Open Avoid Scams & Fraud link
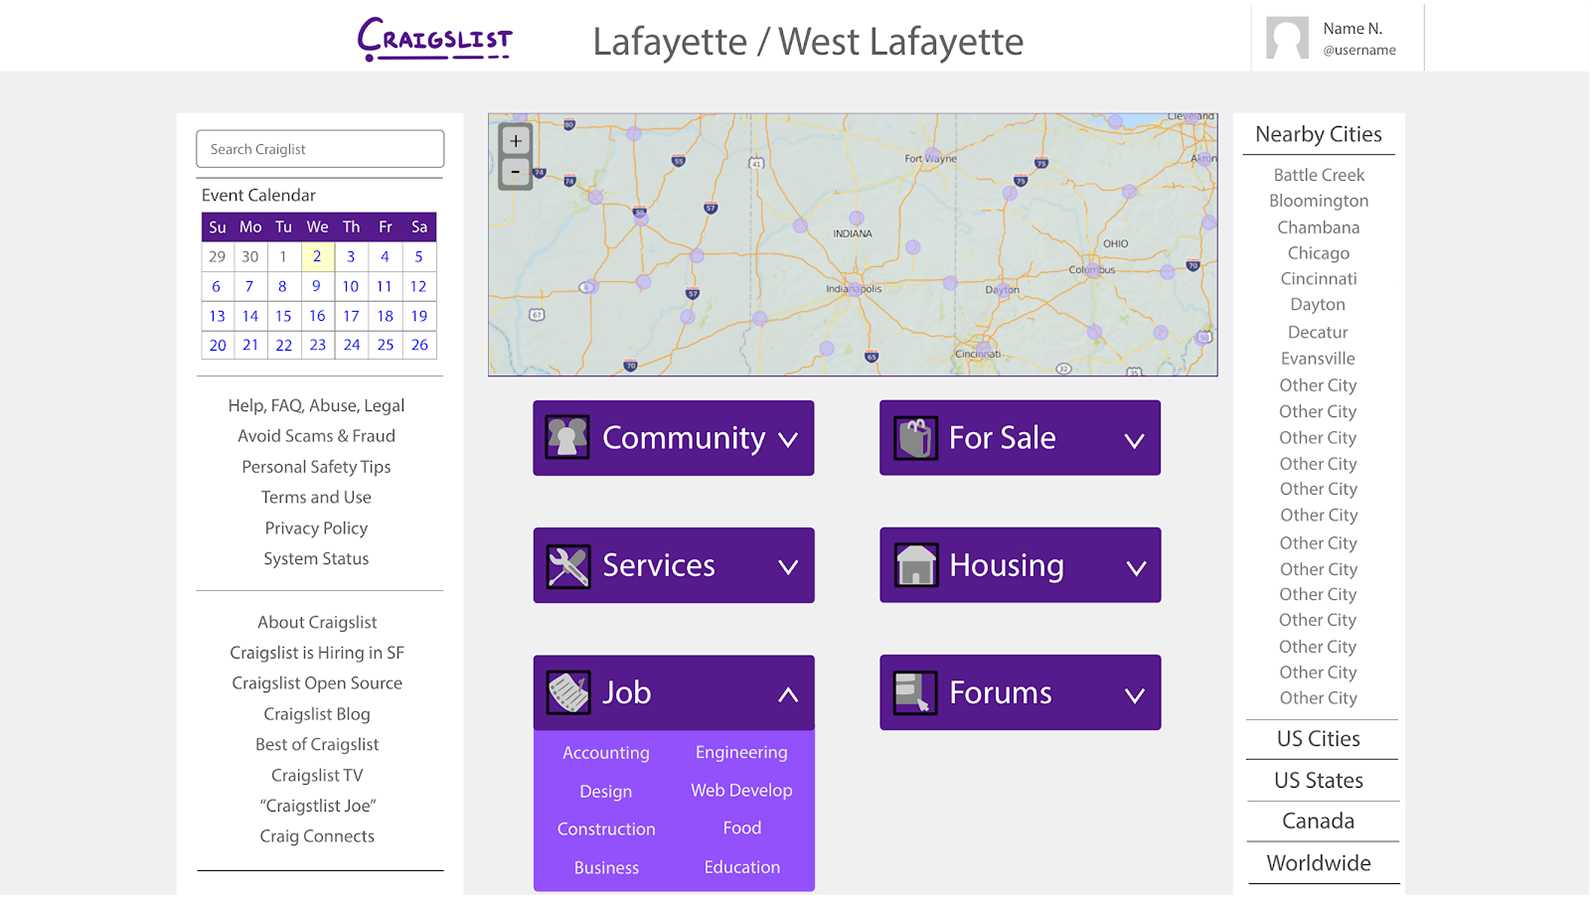Viewport: 1590px width, 900px height. 316,436
